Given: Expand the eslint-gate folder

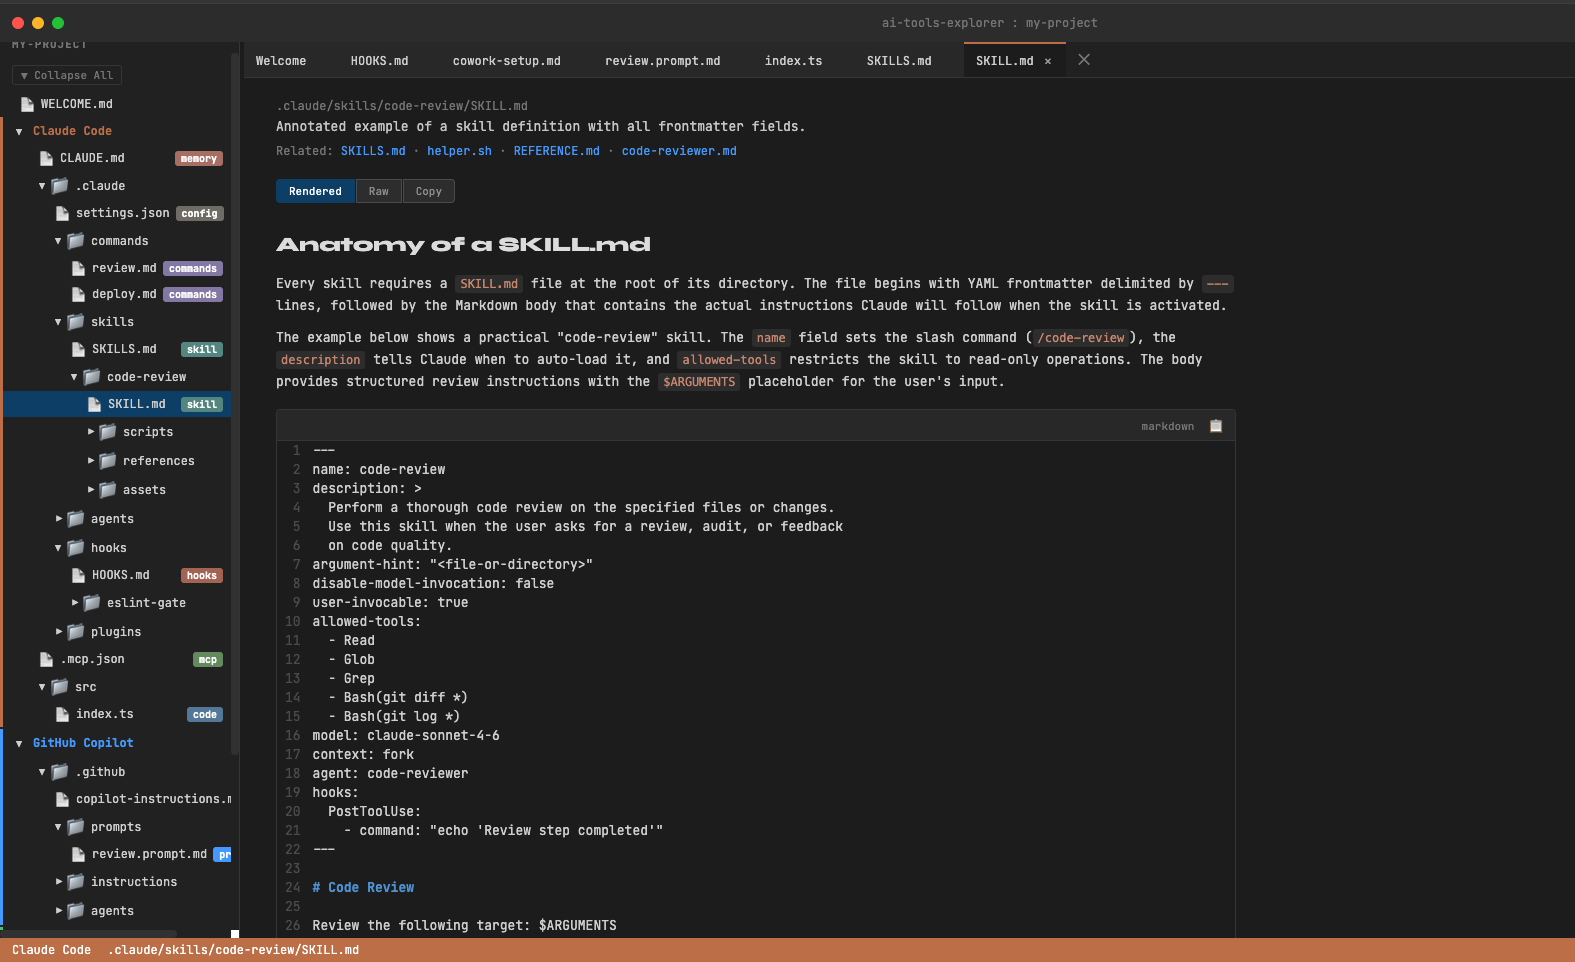Looking at the screenshot, I should tap(75, 603).
